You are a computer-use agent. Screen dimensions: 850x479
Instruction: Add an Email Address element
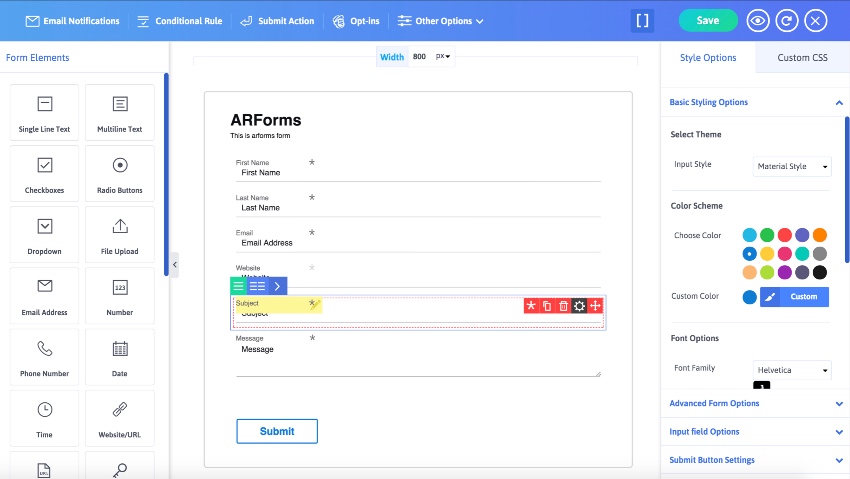point(44,296)
